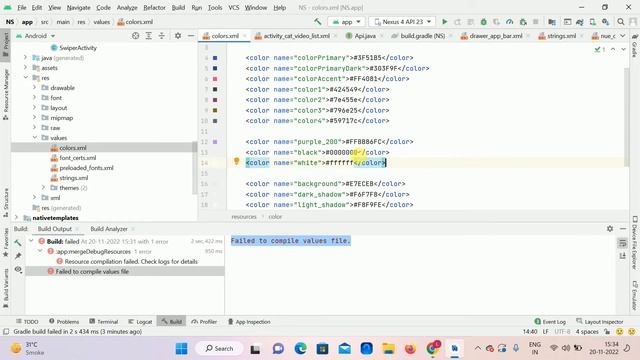Click the taskbar Search box

pos(219,349)
